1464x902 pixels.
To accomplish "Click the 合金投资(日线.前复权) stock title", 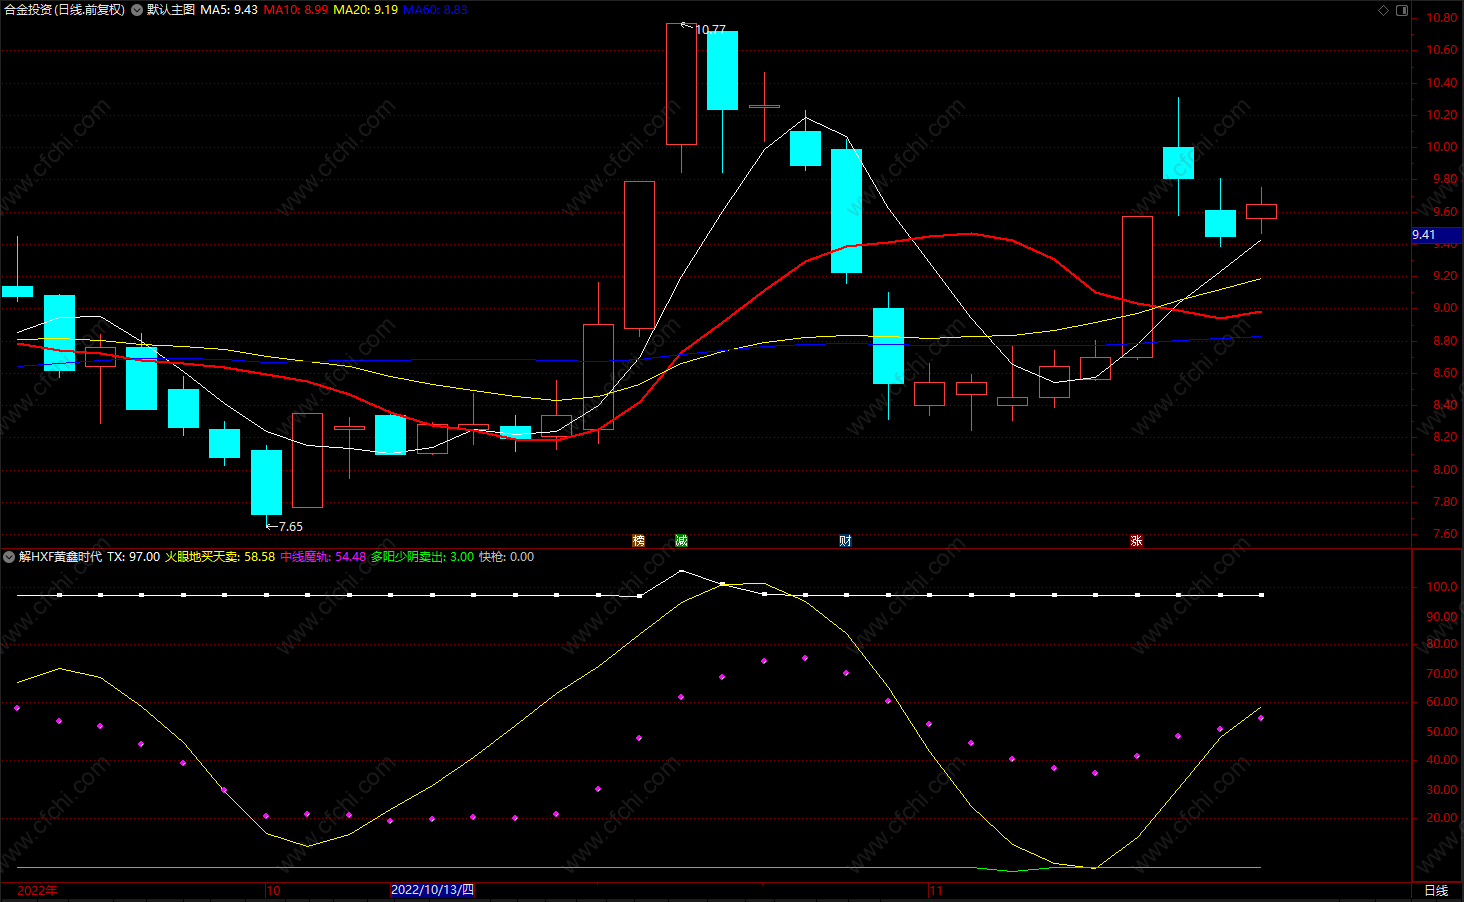I will click(65, 10).
